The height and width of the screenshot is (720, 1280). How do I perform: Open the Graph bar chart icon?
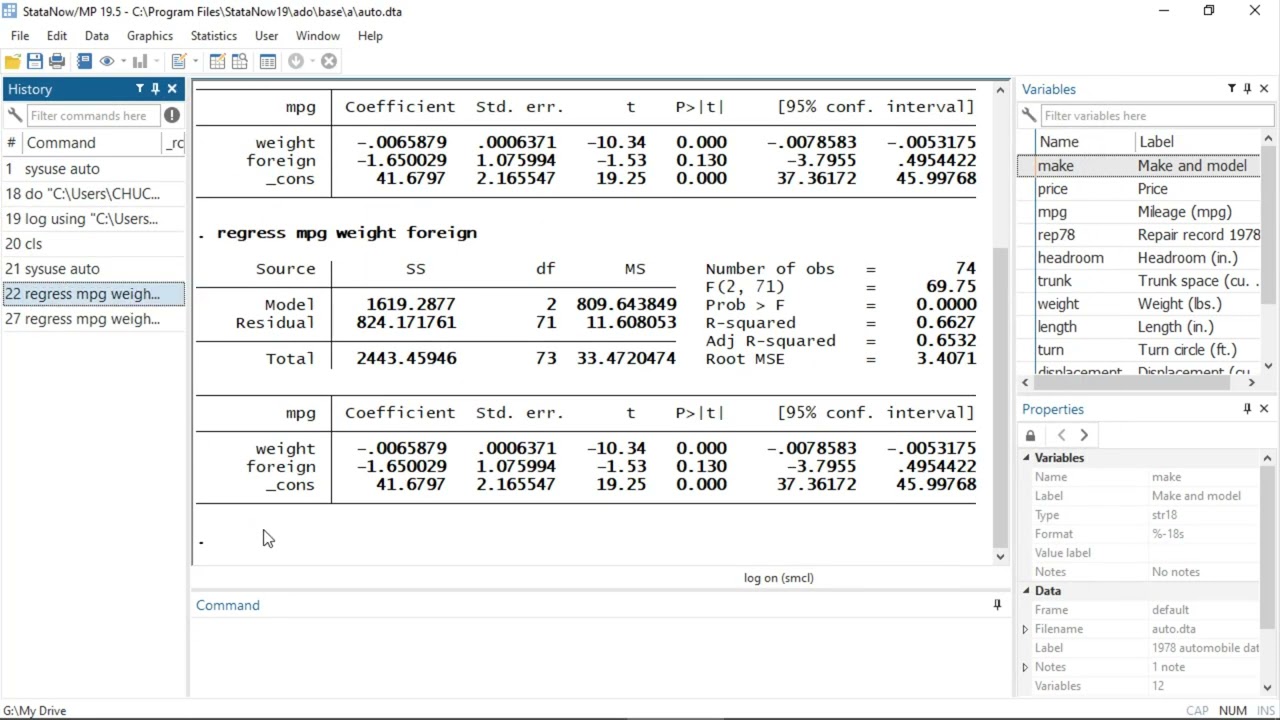click(x=140, y=61)
